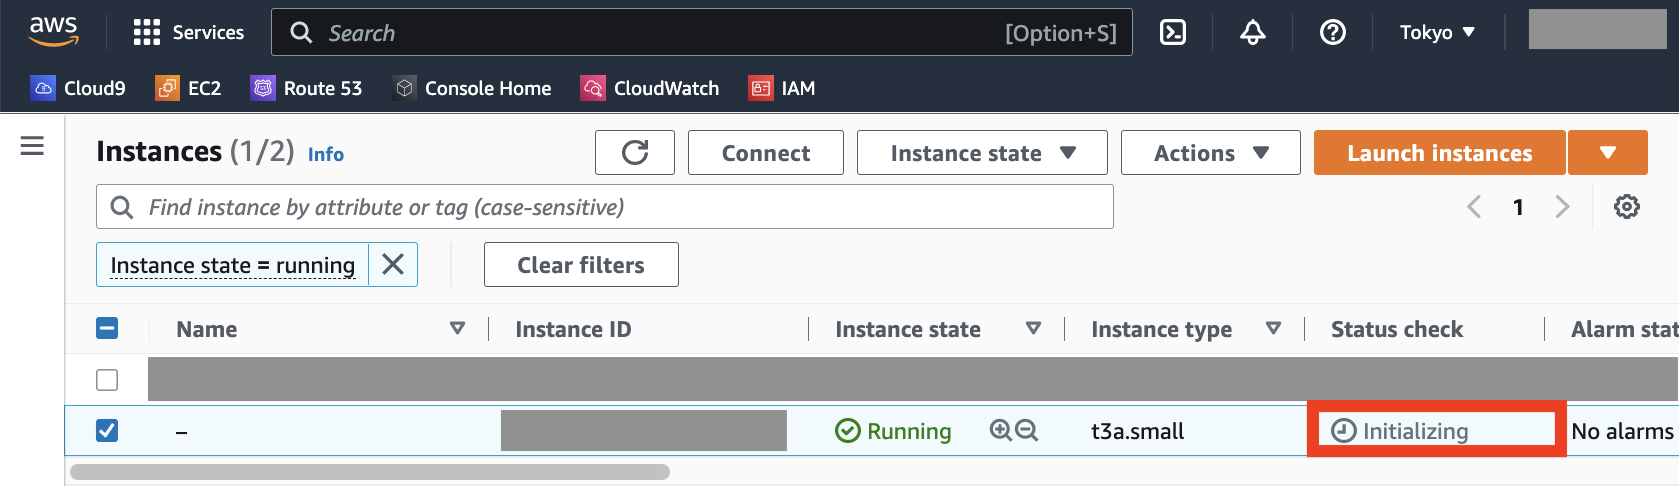Open the hamburger navigation menu
The height and width of the screenshot is (486, 1679).
pos(32,146)
